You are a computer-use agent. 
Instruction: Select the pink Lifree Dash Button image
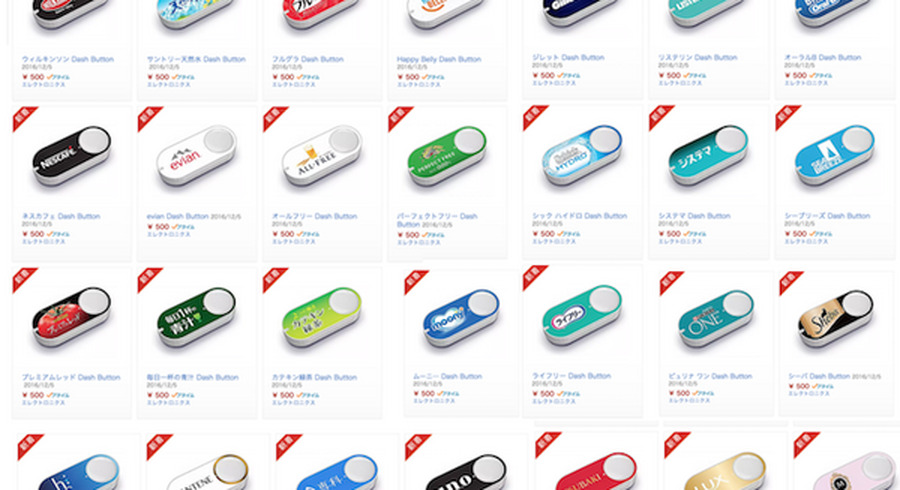pos(582,316)
